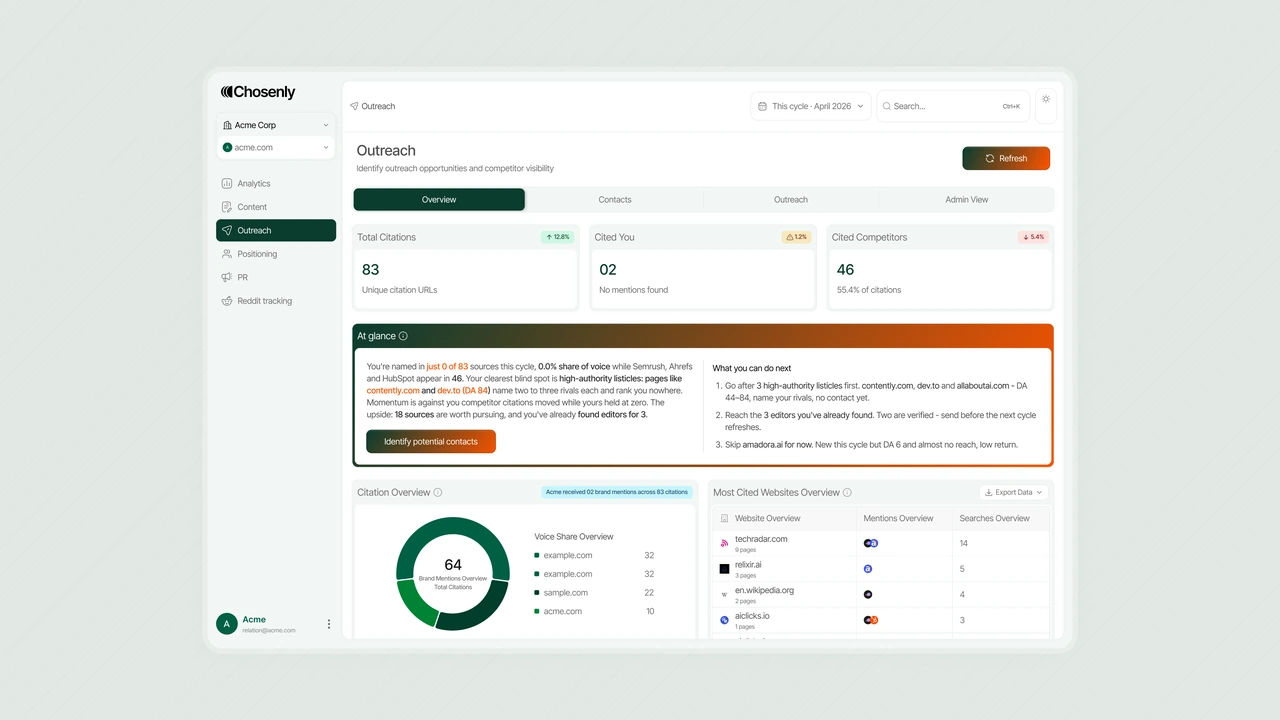Click the searches value 14
The width and height of the screenshot is (1280, 720).
tap(964, 543)
